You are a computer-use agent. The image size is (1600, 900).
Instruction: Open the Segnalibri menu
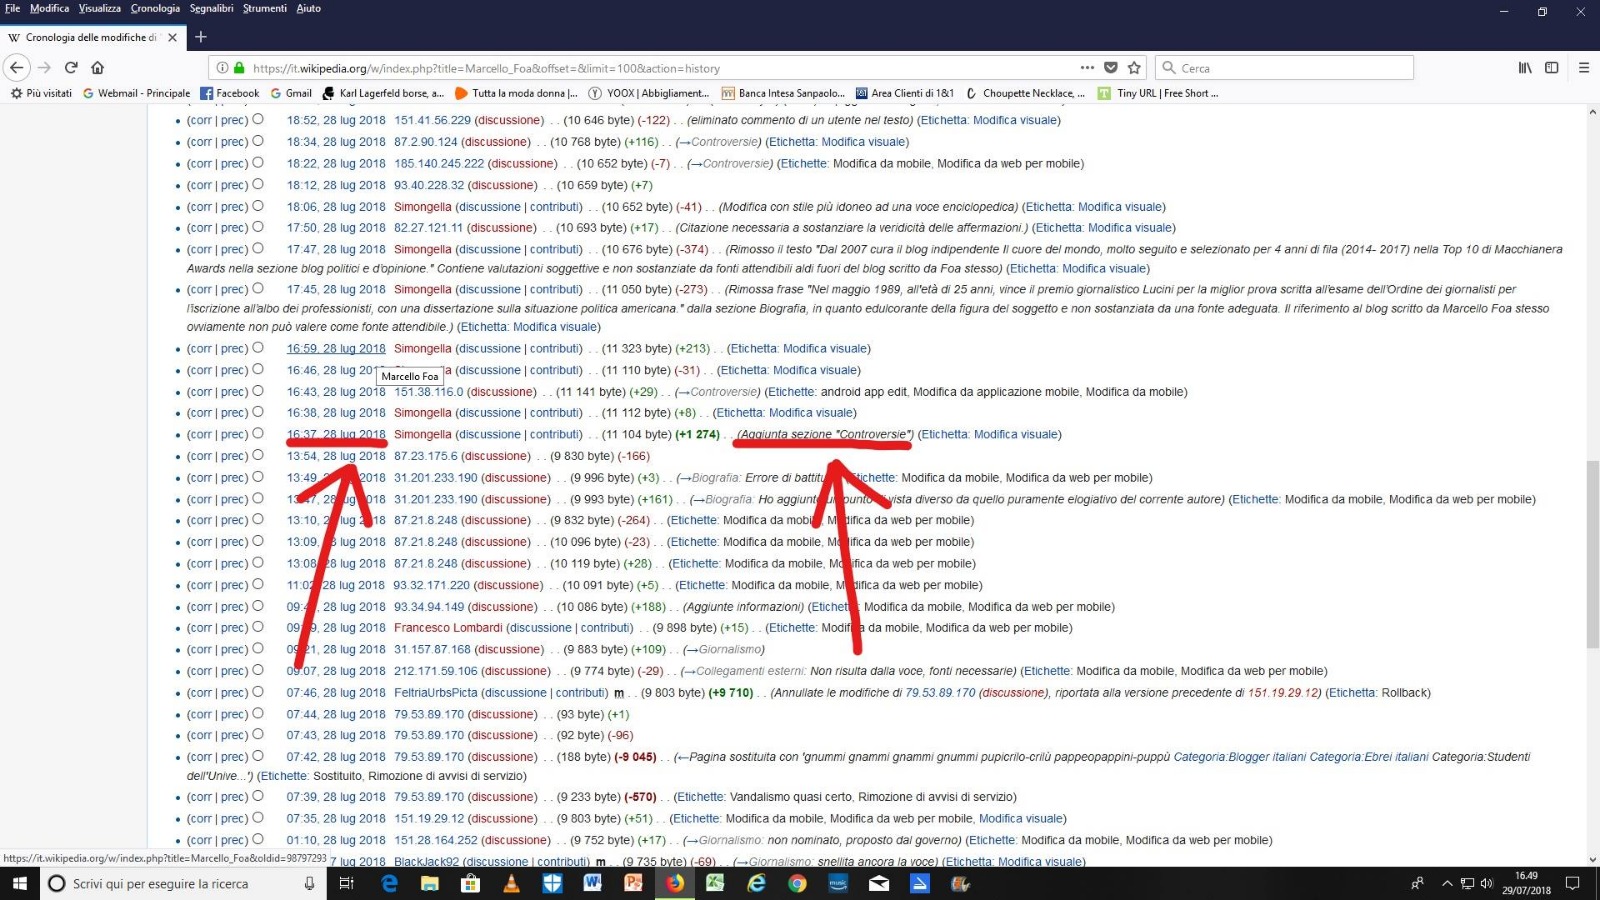click(211, 8)
